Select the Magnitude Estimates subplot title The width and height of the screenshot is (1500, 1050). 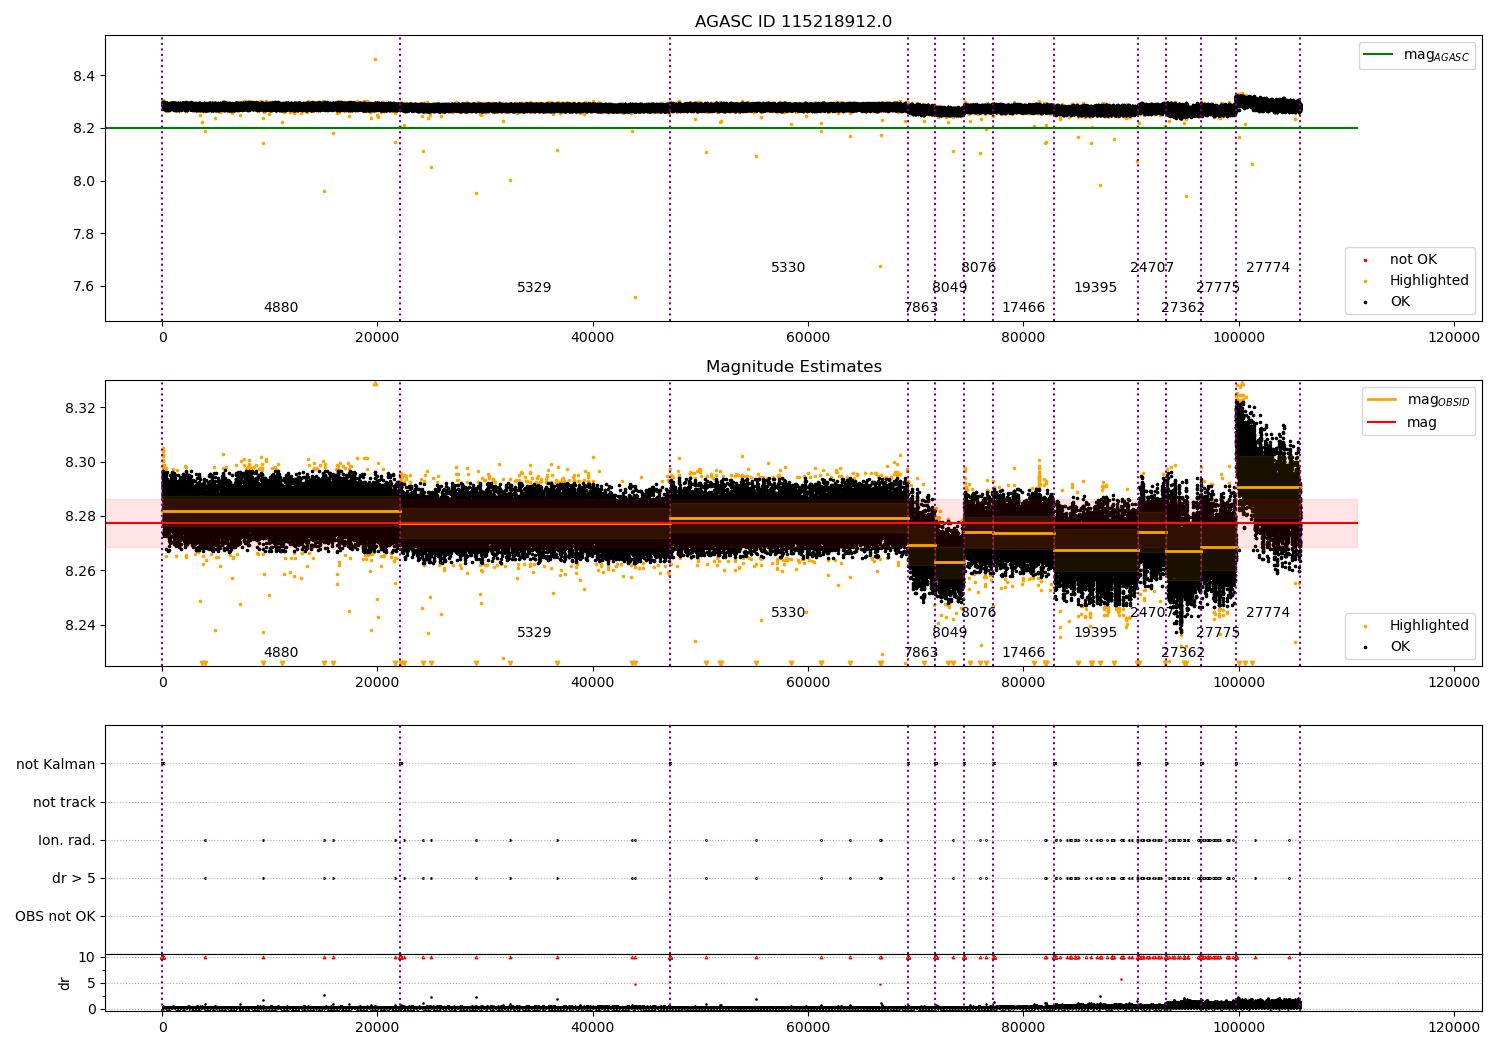794,367
